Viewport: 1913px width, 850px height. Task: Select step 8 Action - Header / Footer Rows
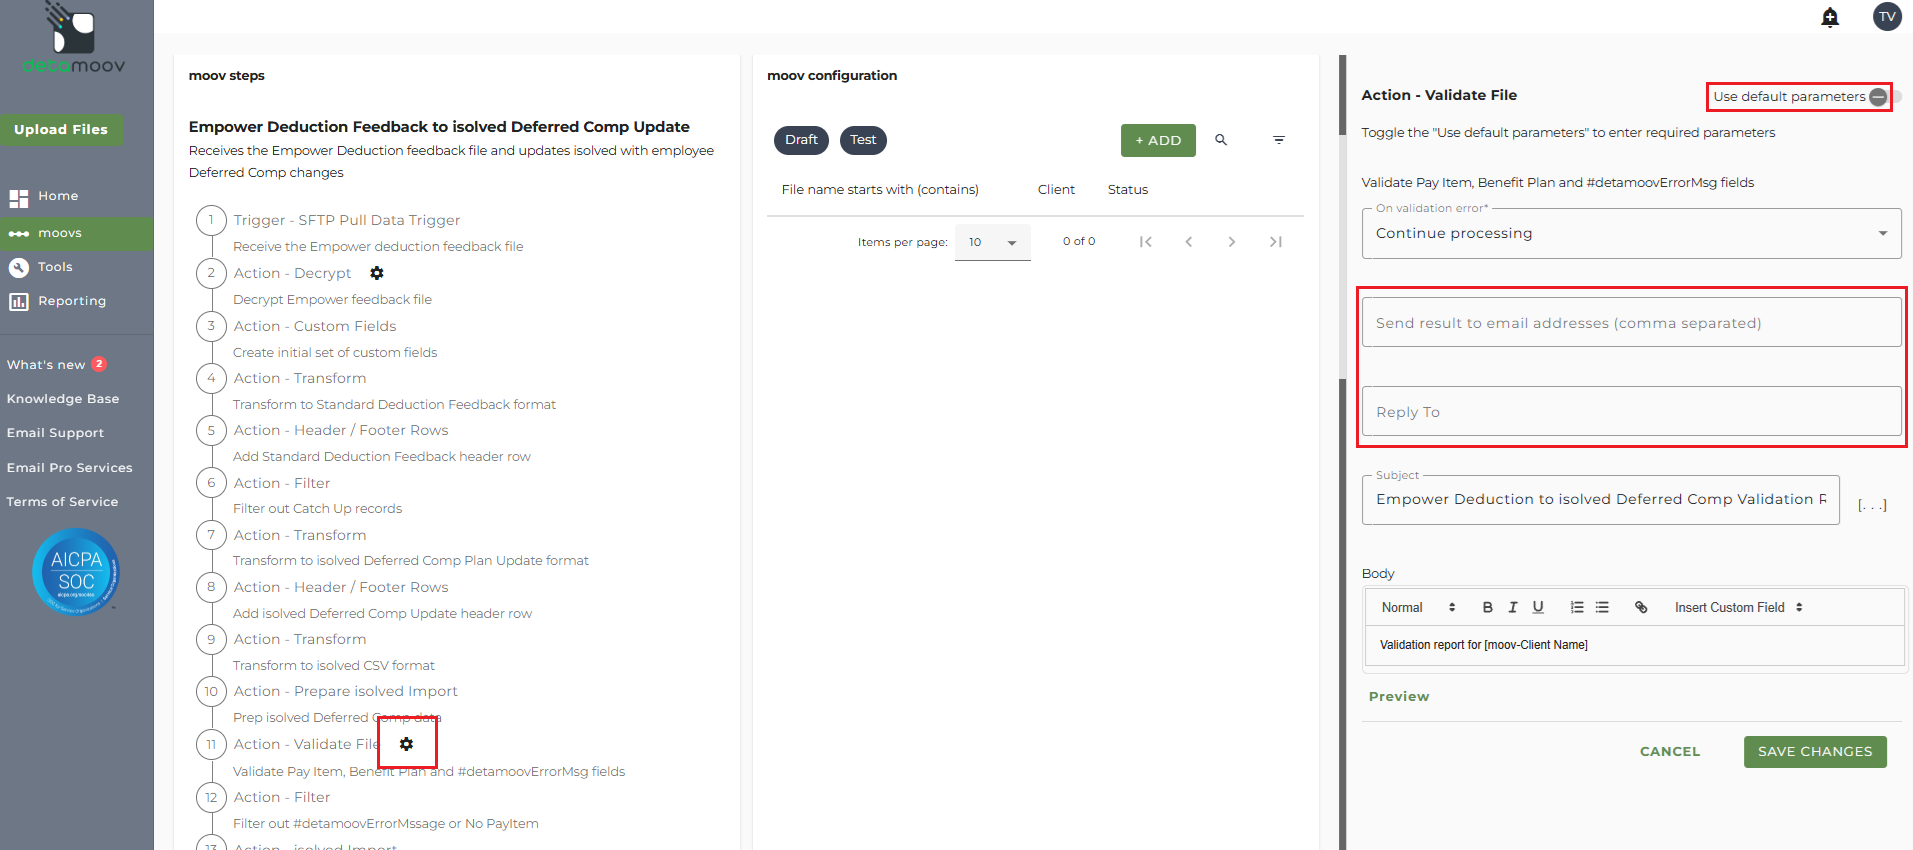pos(341,587)
